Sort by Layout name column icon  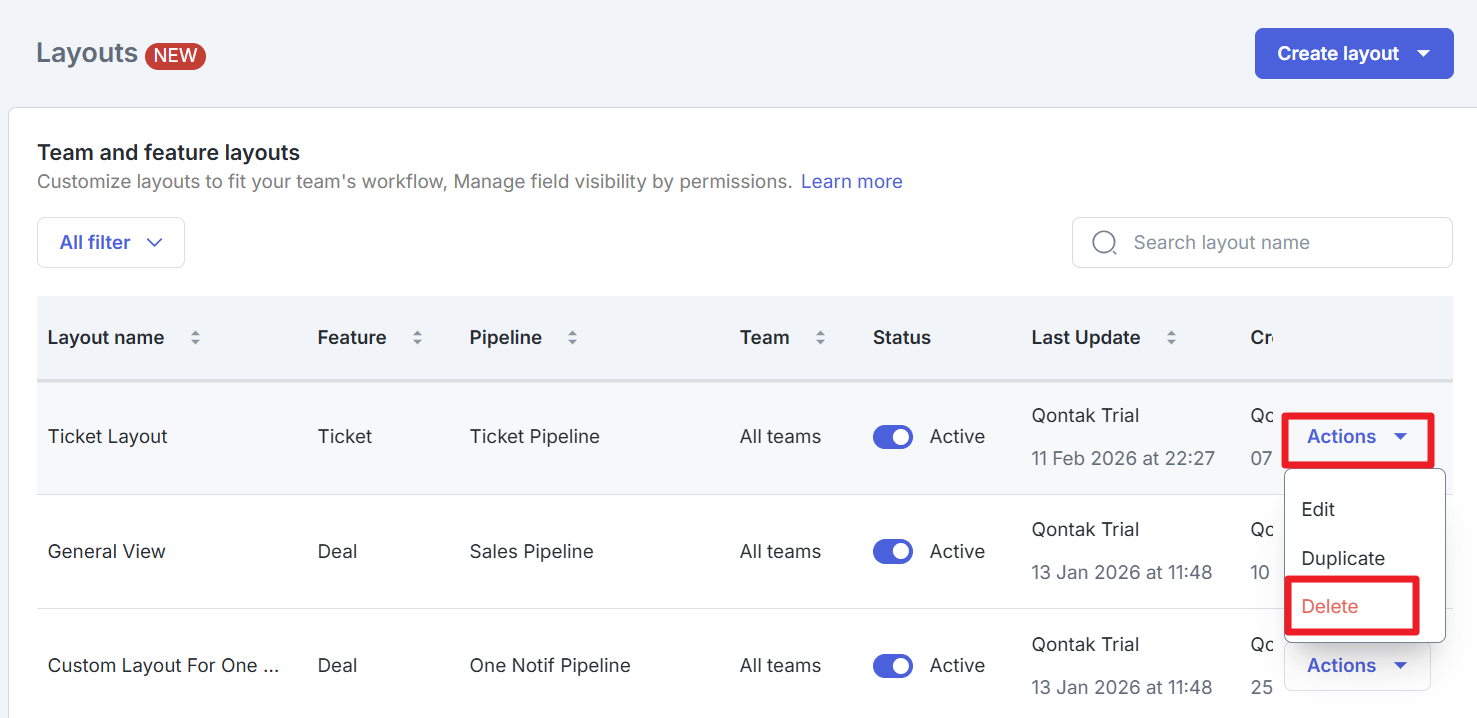pos(195,338)
